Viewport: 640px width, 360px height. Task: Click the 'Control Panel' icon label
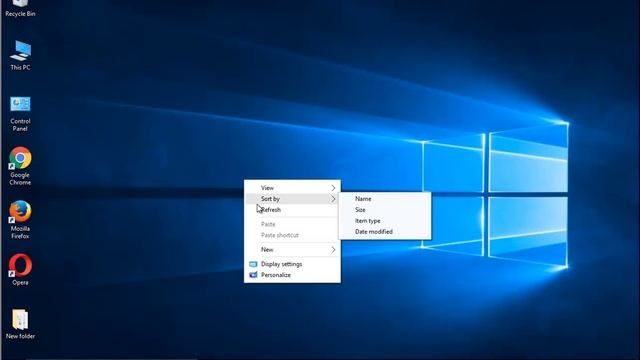point(20,125)
